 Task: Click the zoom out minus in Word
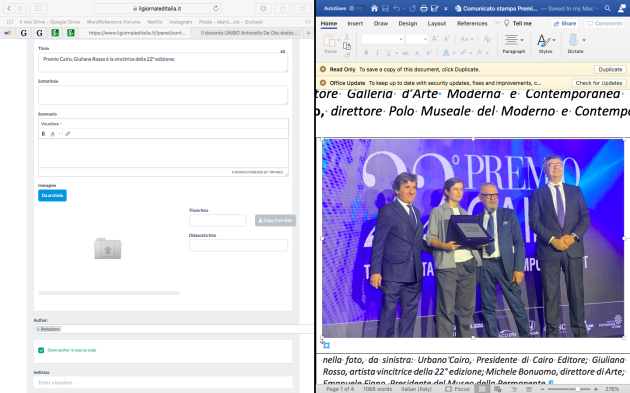[x=542, y=389]
